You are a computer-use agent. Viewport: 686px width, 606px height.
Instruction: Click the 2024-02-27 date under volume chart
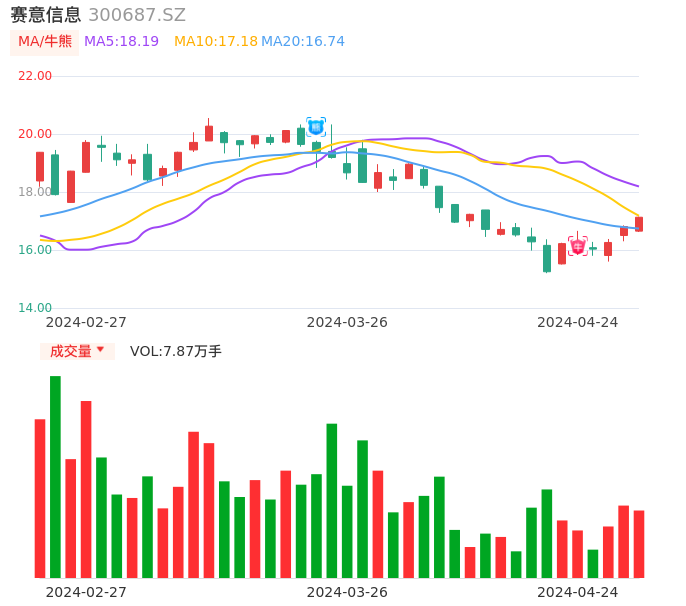pyautogui.click(x=86, y=592)
